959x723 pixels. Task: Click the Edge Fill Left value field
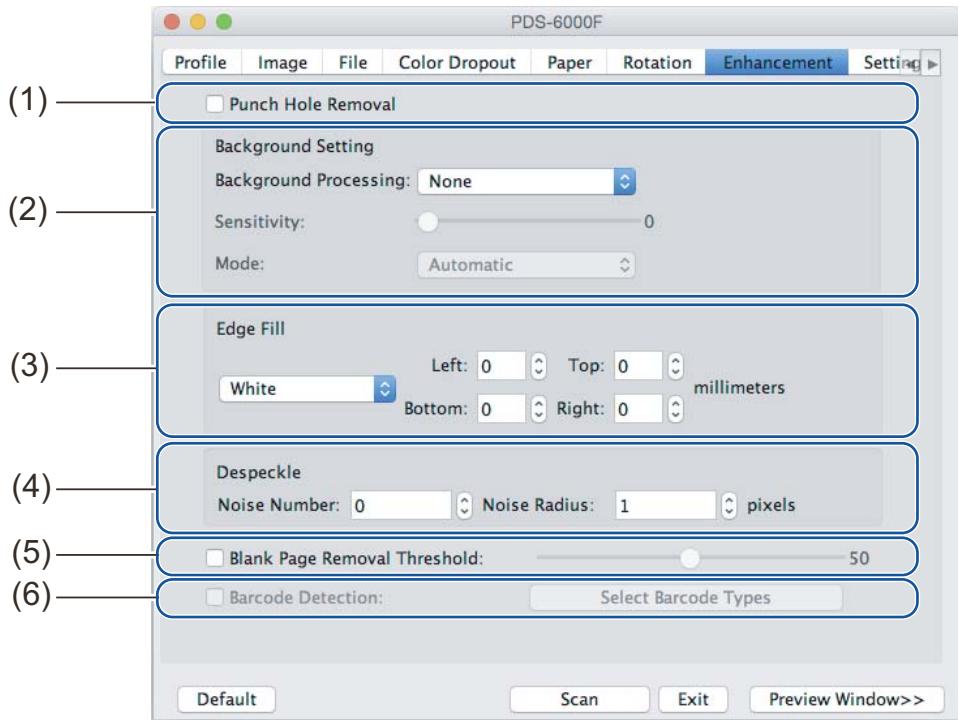[x=501, y=366]
